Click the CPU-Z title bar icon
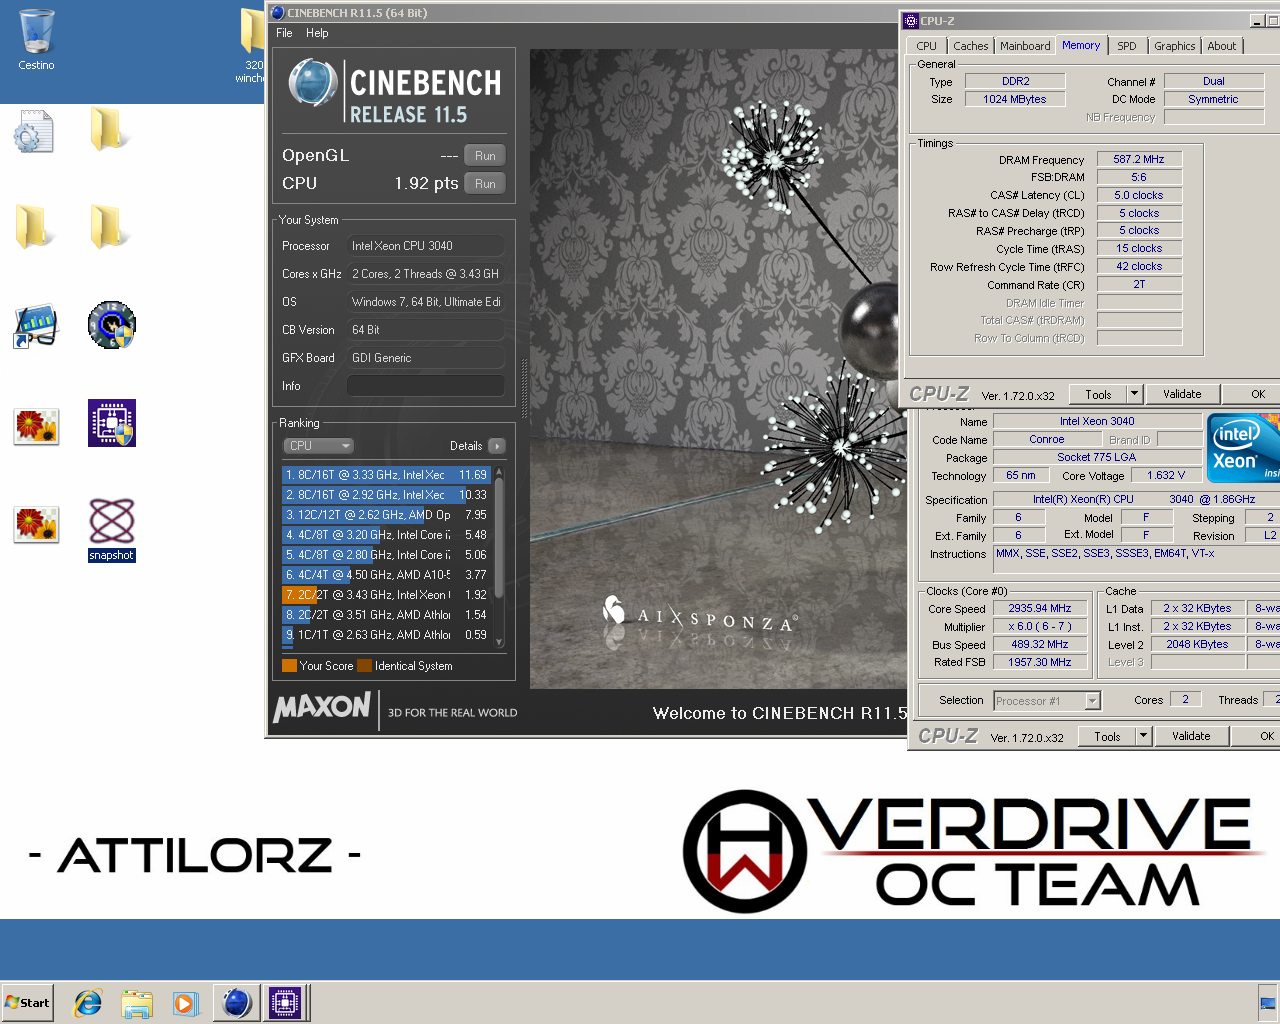This screenshot has width=1280, height=1024. 911,20
